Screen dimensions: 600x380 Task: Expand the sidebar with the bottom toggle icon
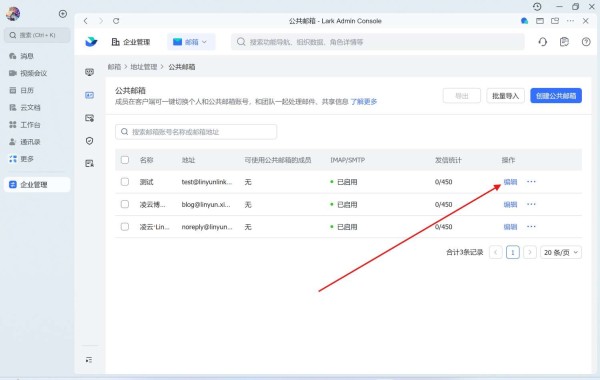(89, 360)
